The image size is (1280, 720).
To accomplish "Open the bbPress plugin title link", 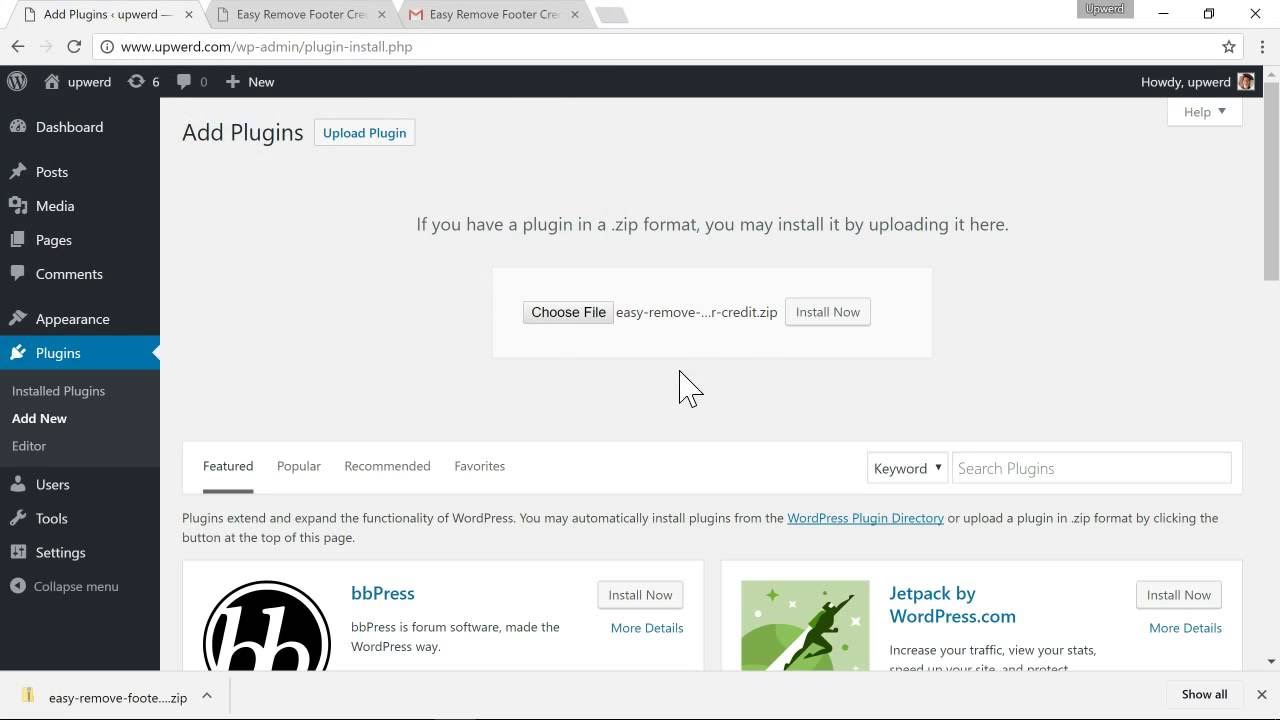I will [382, 593].
